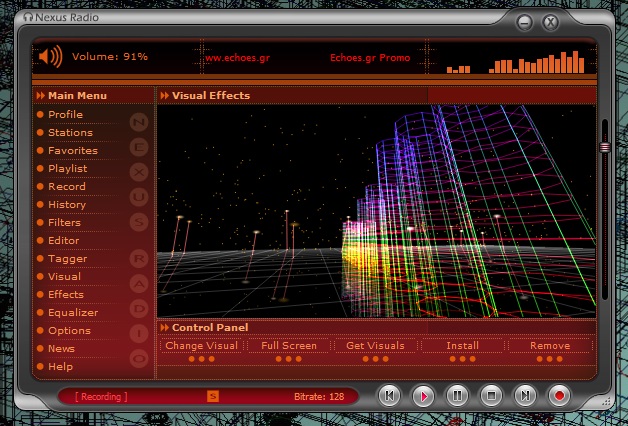Click the vertical slider handle on right edge
The image size is (628, 426).
point(604,147)
